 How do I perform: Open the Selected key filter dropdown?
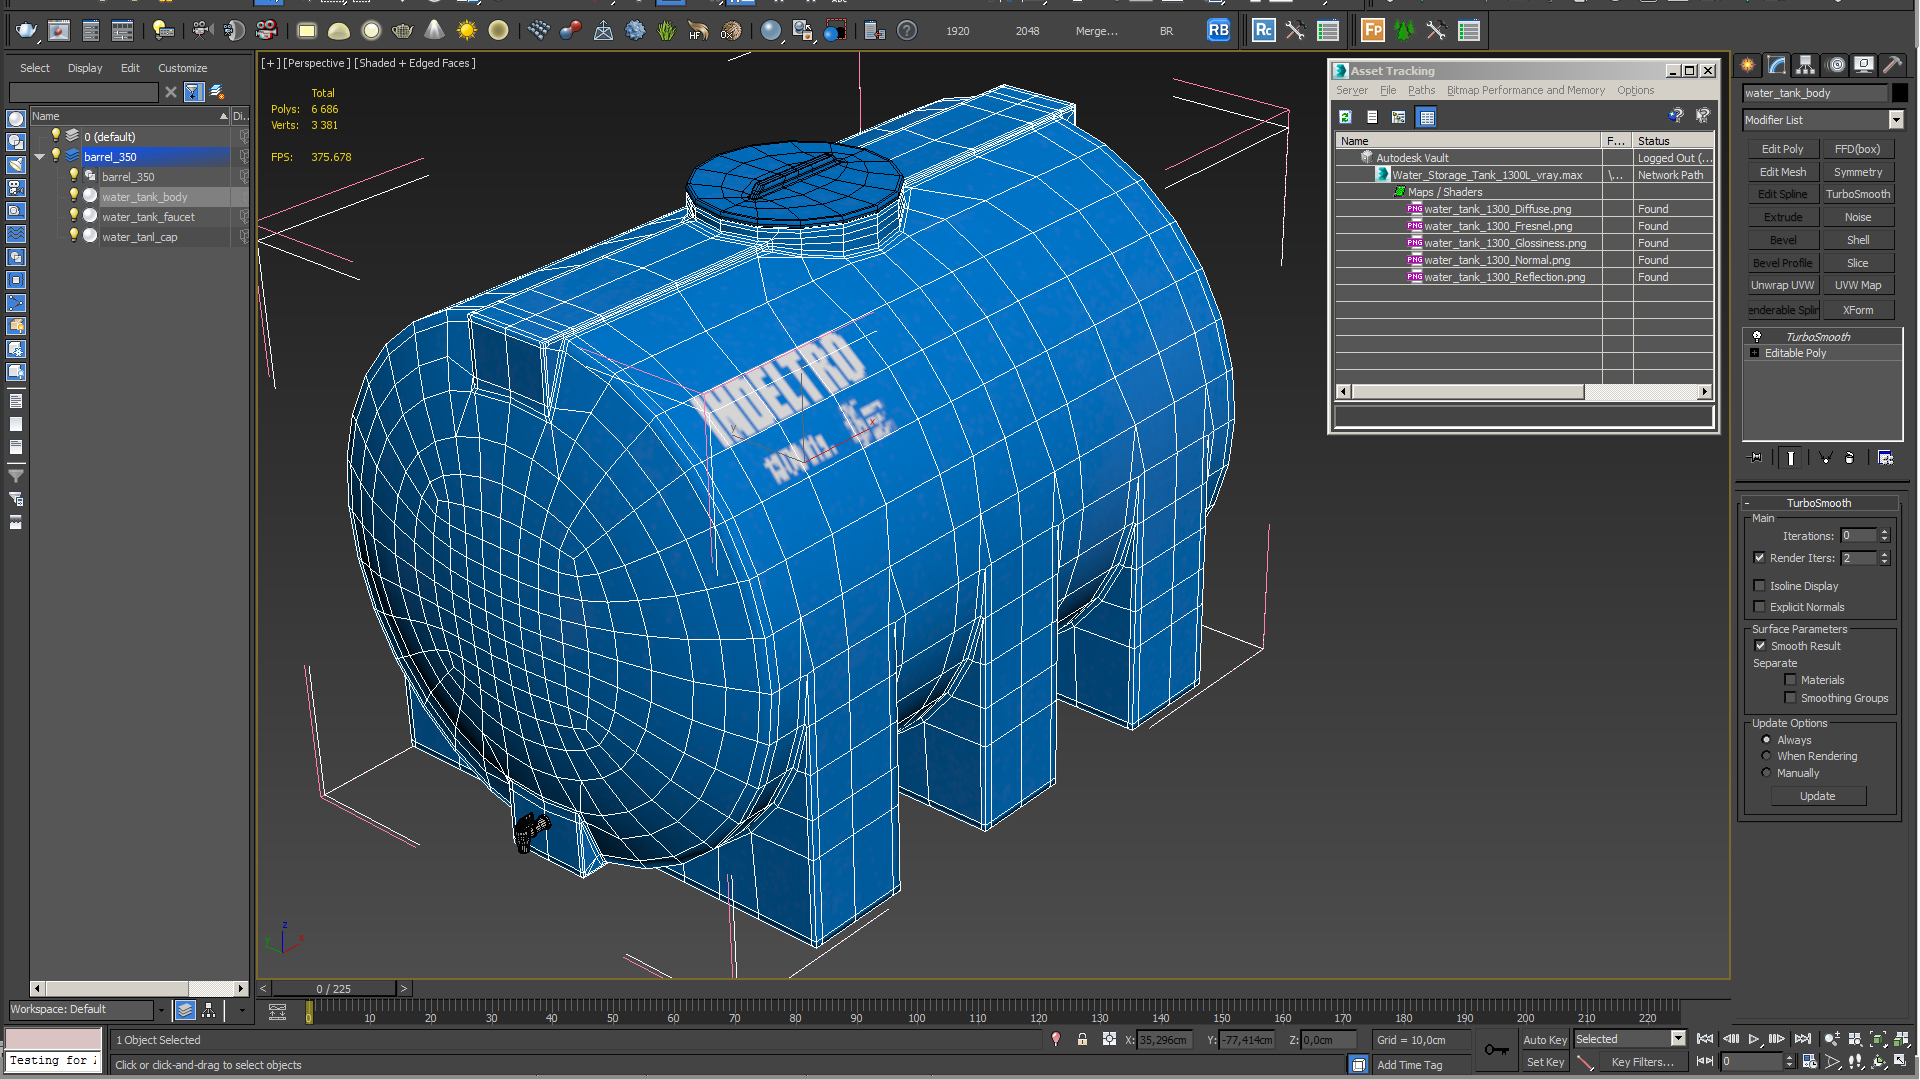coord(1678,1039)
